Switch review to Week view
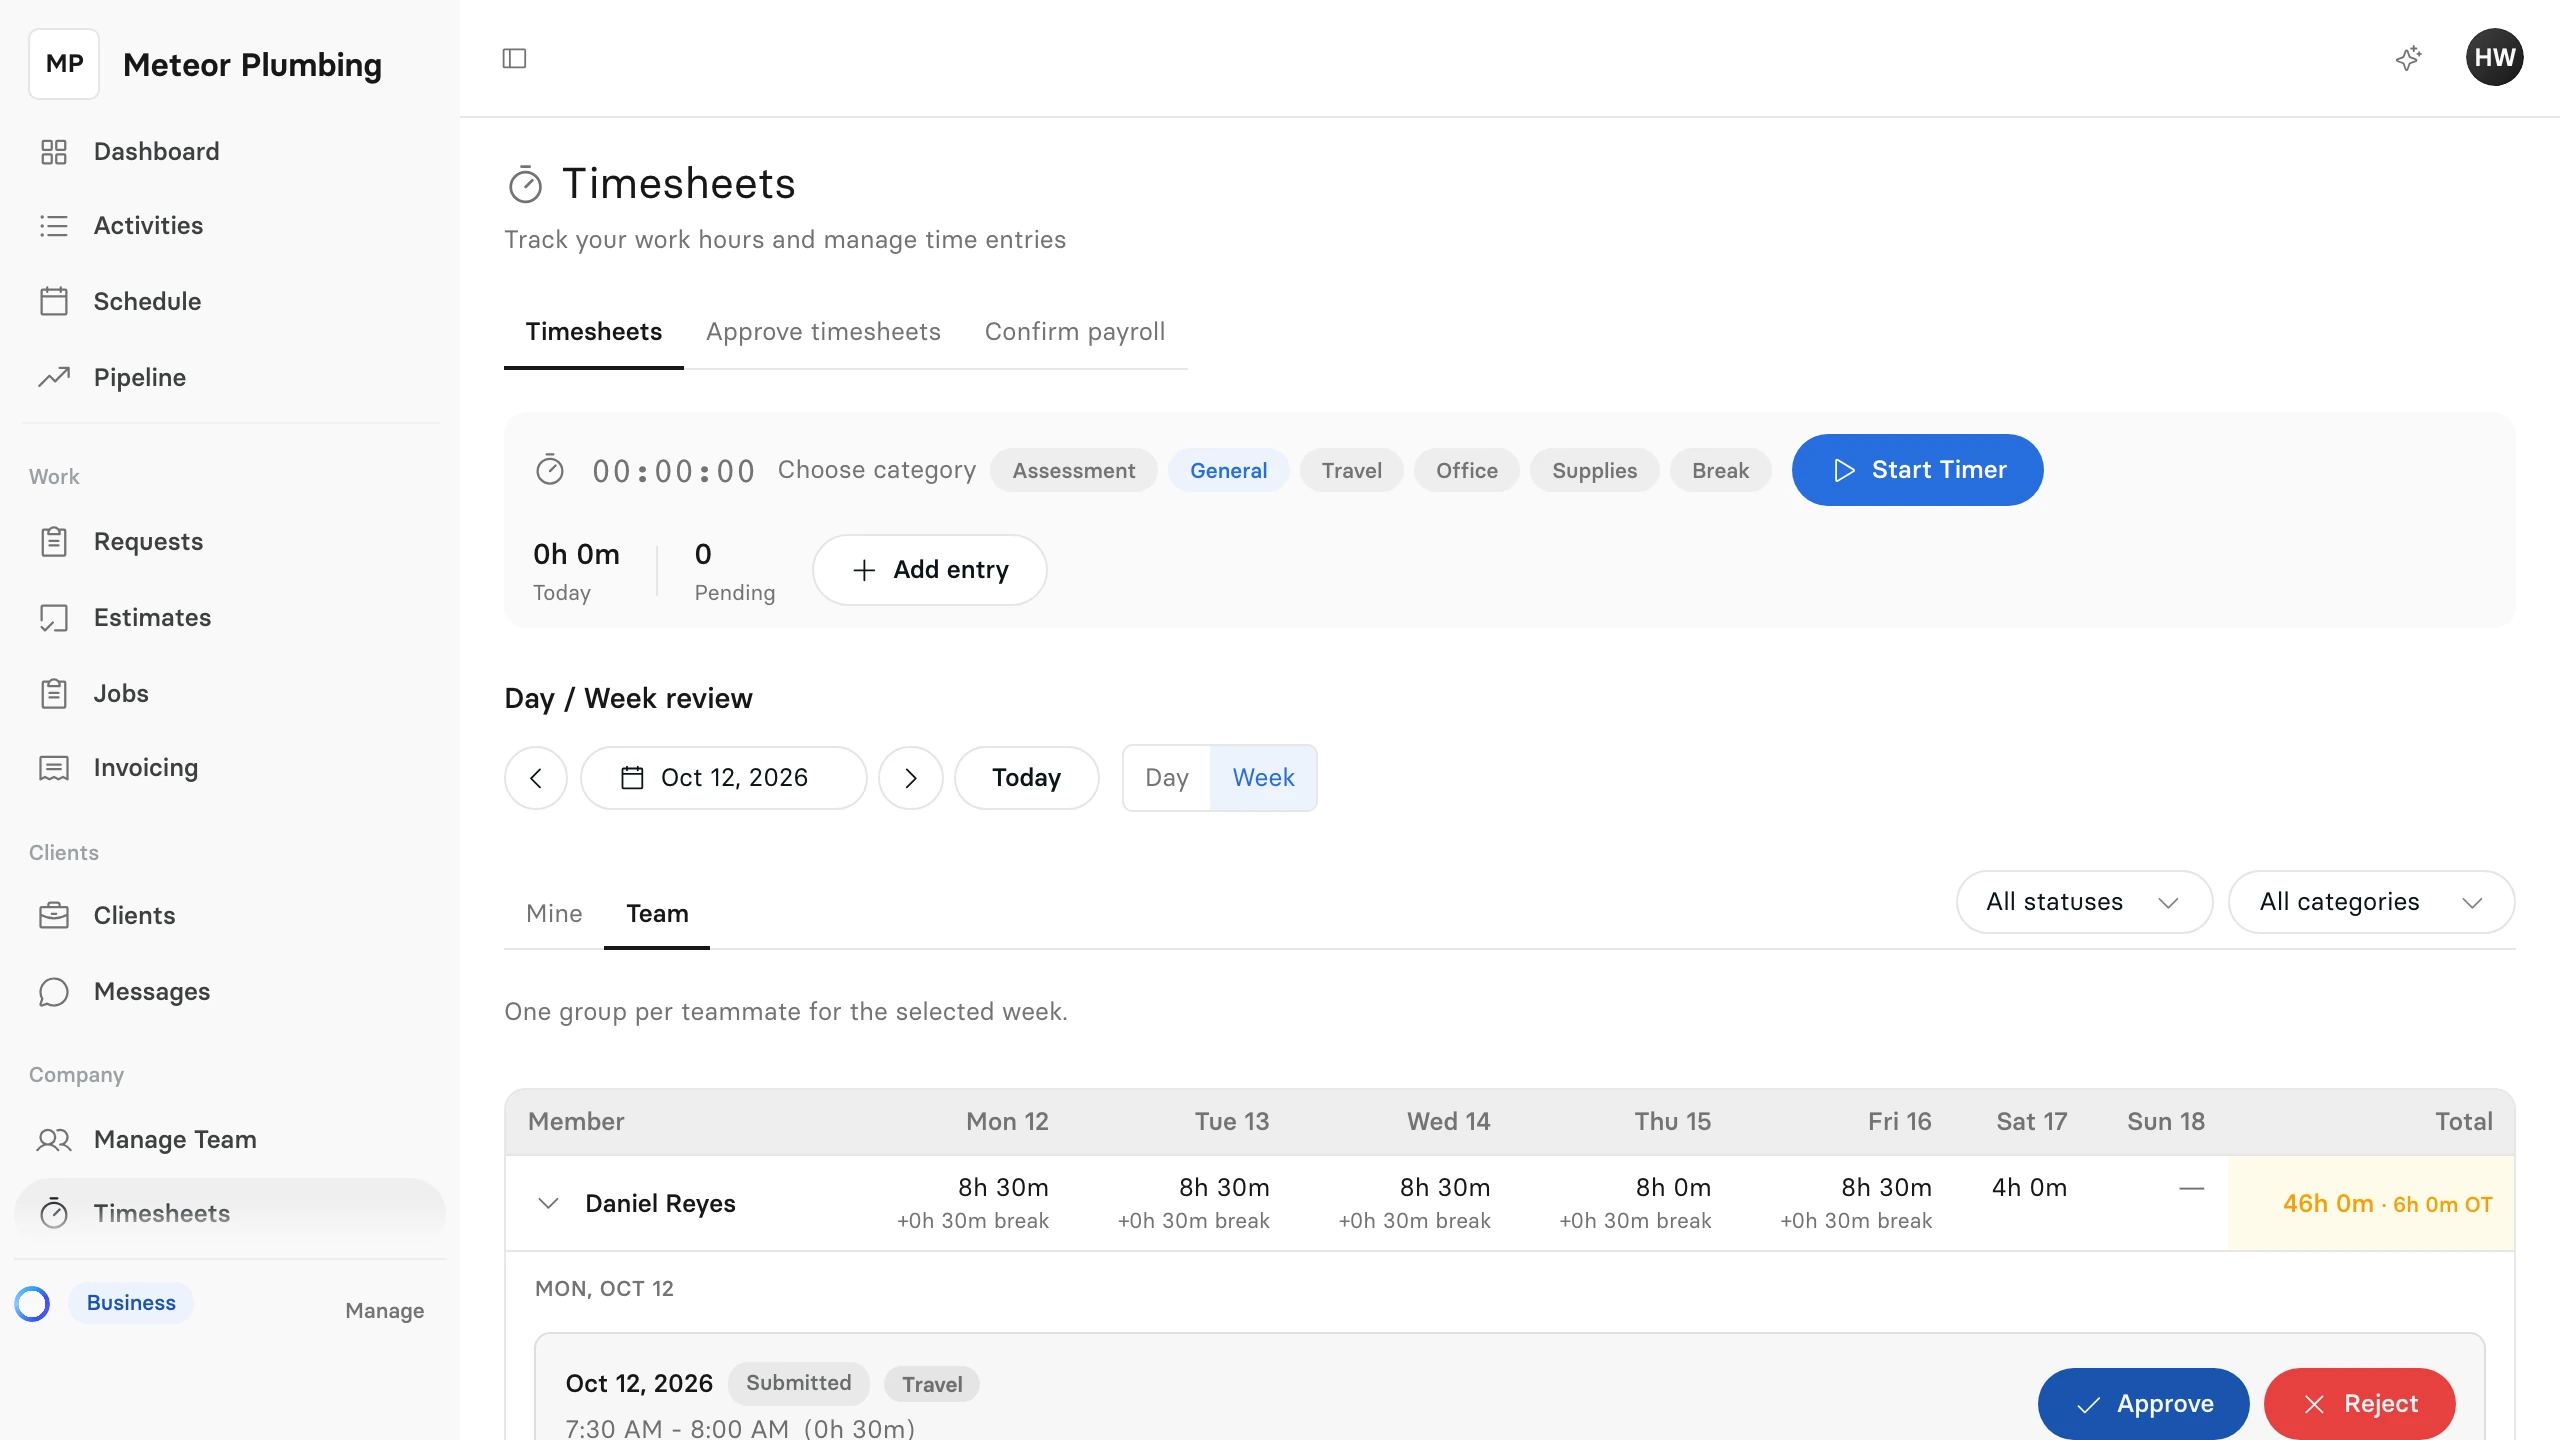Viewport: 2560px width, 1440px height. tap(1263, 777)
